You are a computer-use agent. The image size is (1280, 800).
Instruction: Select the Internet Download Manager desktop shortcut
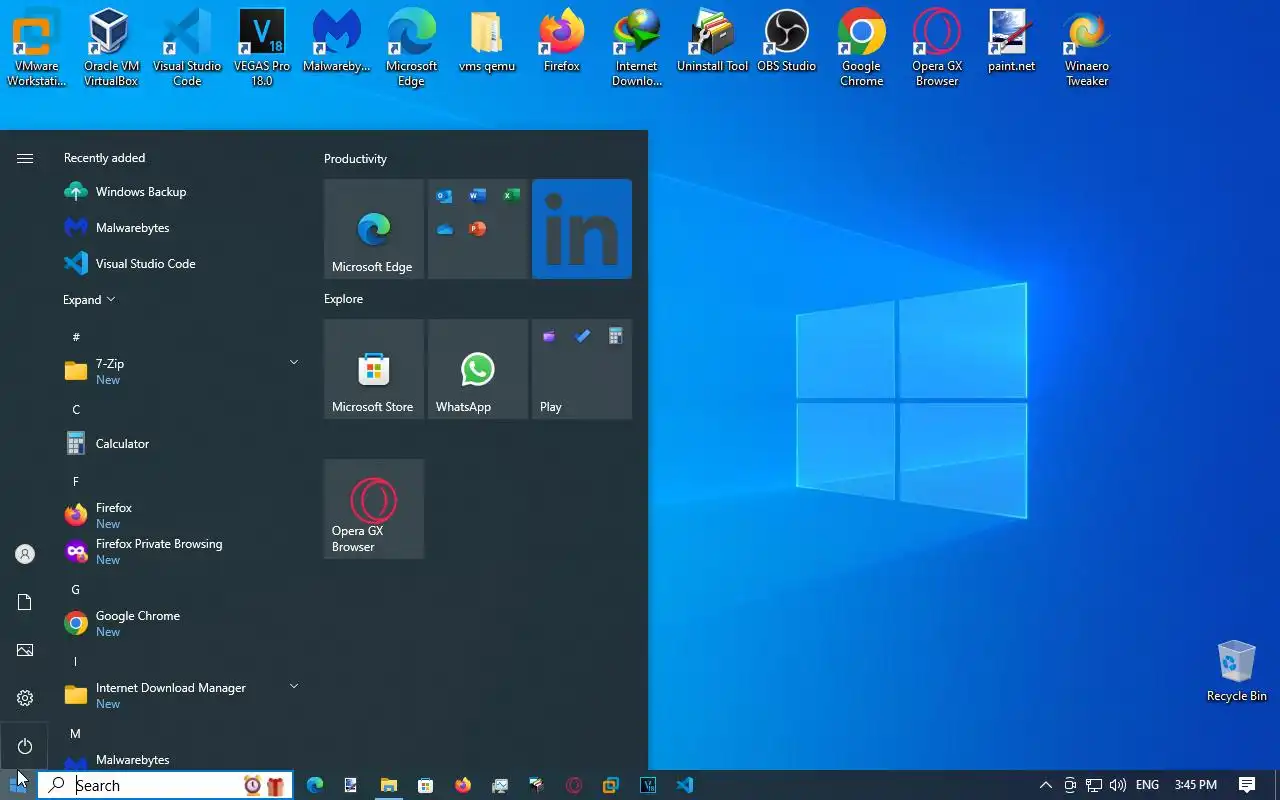(637, 48)
